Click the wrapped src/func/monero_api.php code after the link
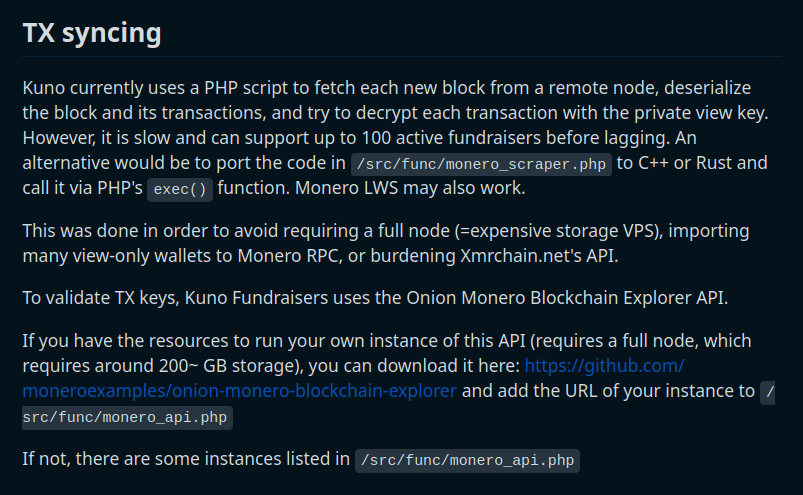Viewport: 803px width, 495px height. pyautogui.click(x=127, y=417)
